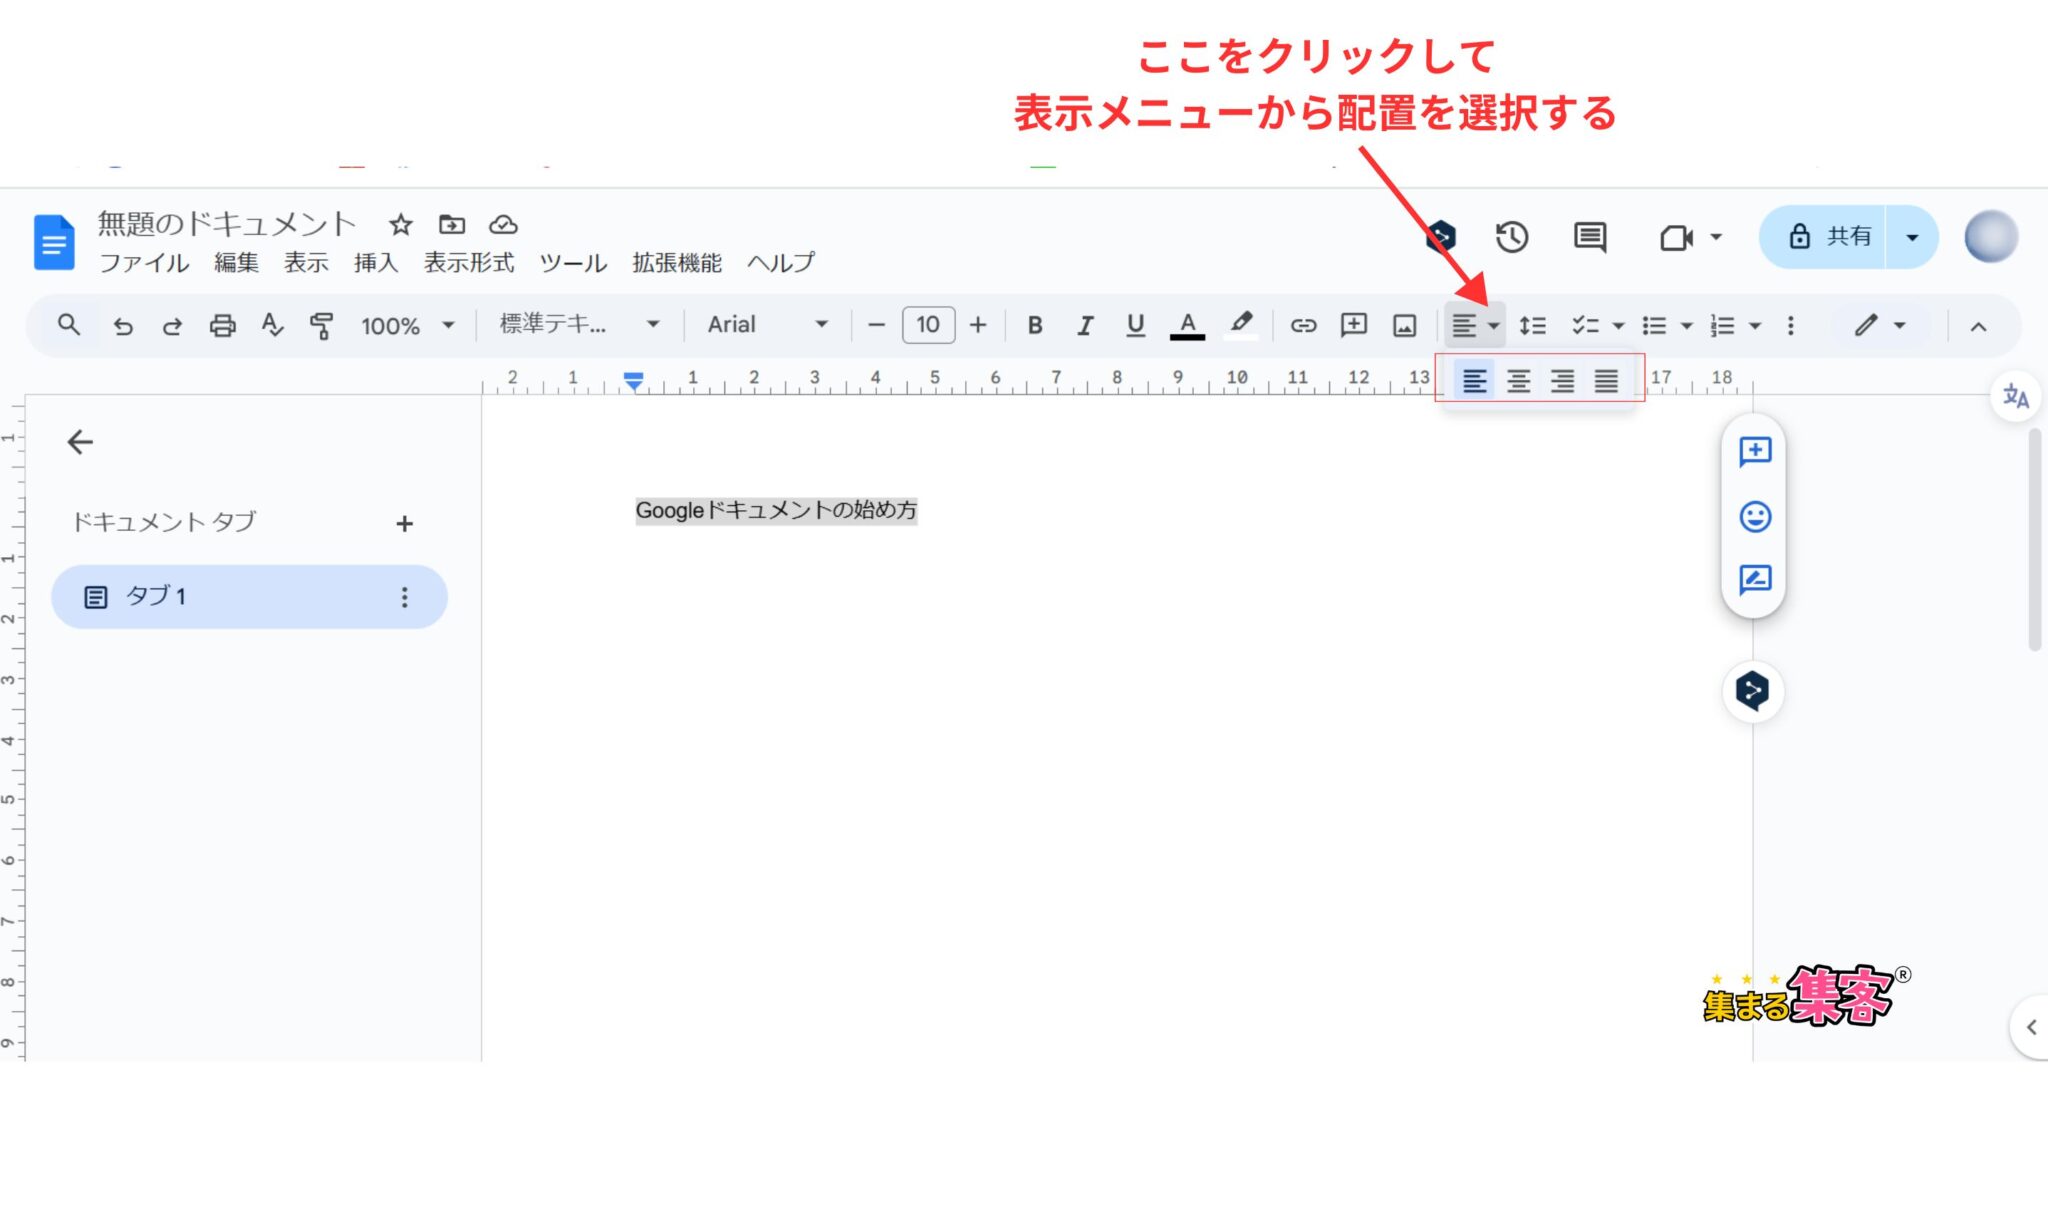The width and height of the screenshot is (2048, 1229).
Task: Open the 表示形式 menu
Action: click(468, 263)
